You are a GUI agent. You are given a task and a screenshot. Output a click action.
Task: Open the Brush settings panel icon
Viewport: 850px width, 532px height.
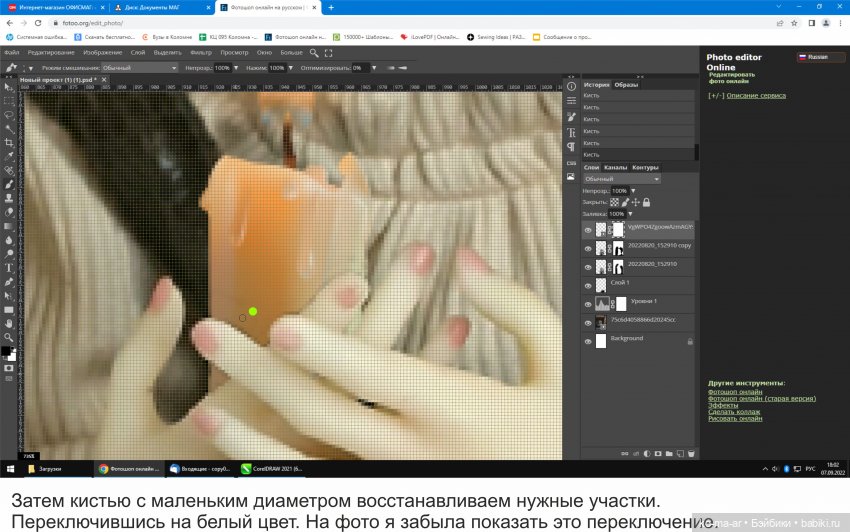coord(571,117)
